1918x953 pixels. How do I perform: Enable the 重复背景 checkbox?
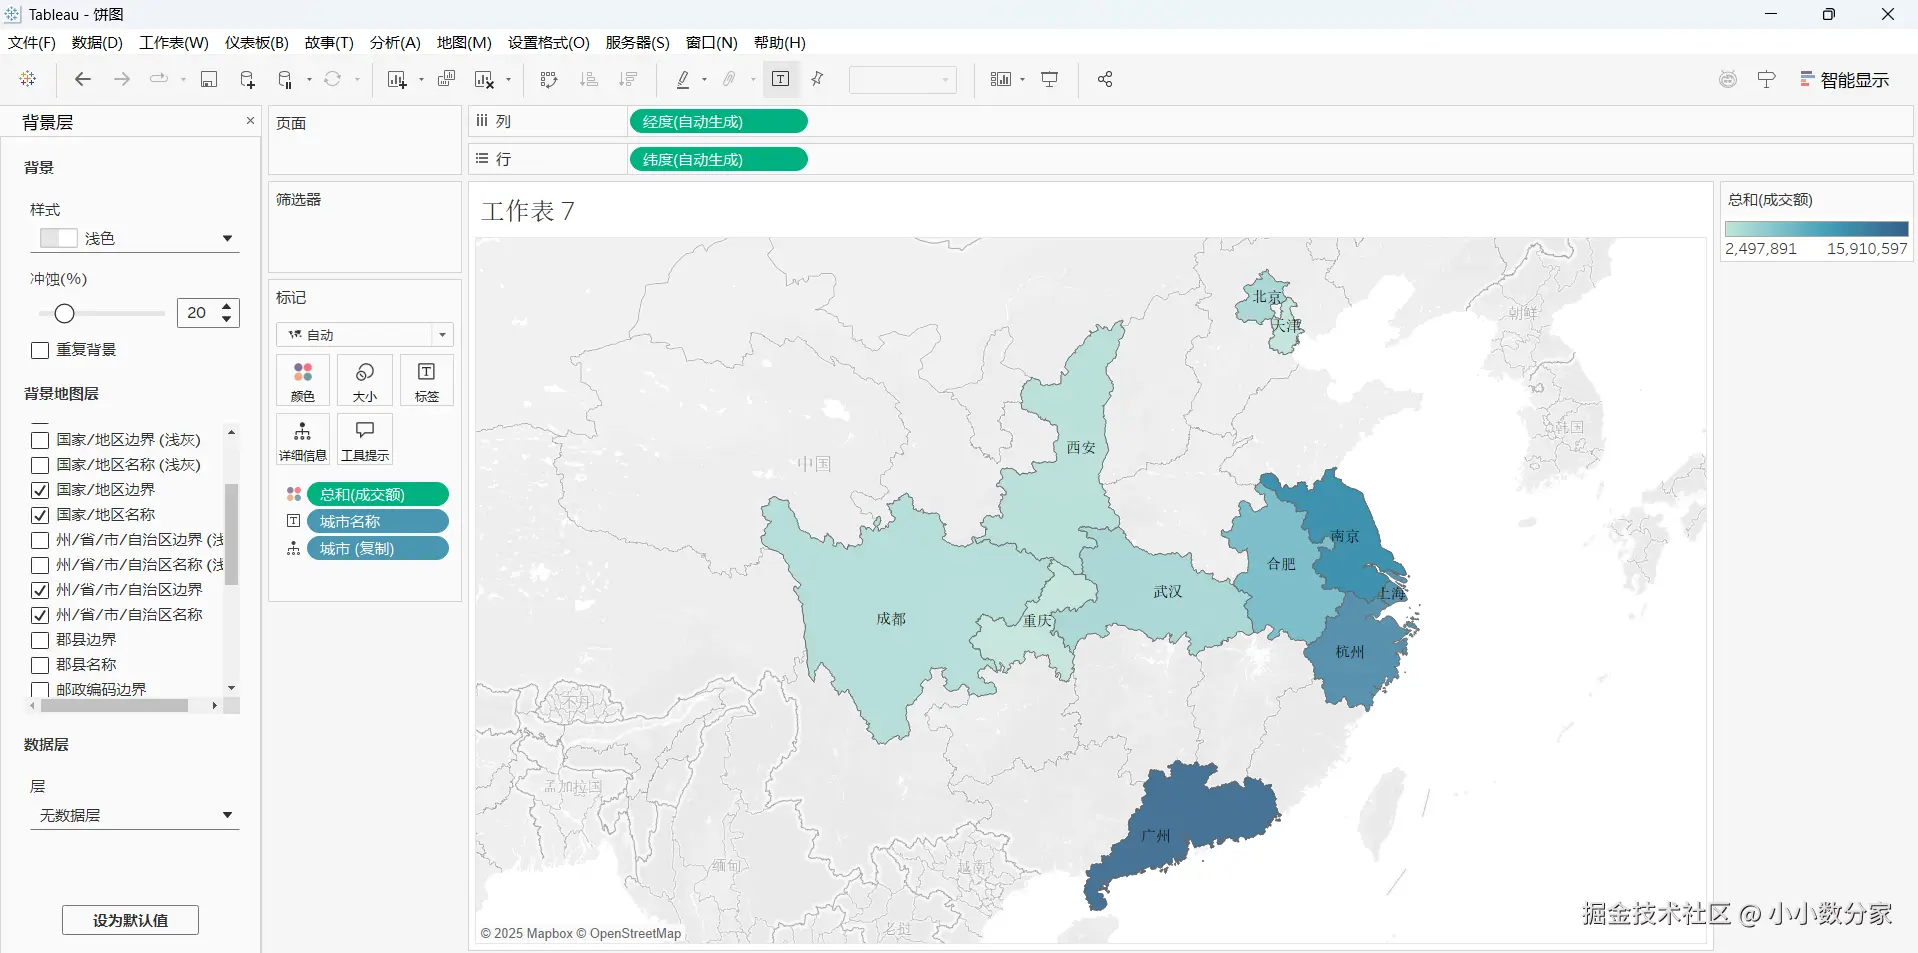(40, 350)
